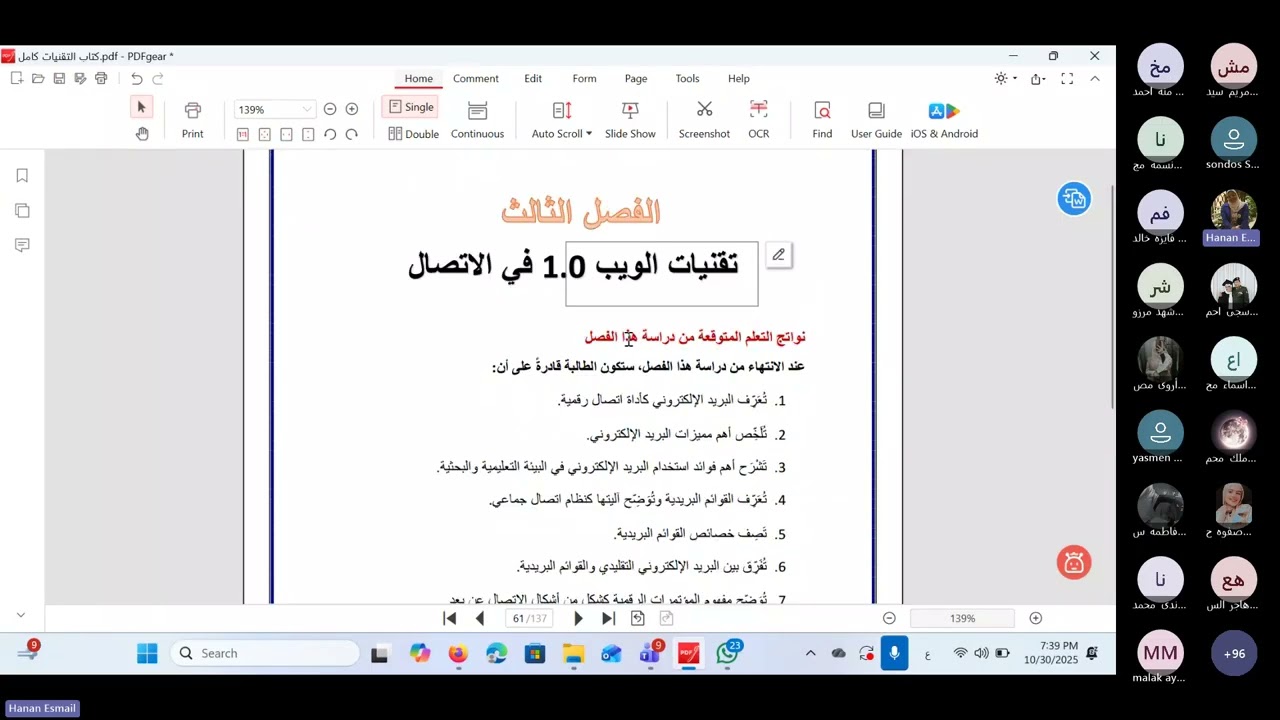The width and height of the screenshot is (1280, 720).
Task: Toggle Continuous scrolling mode
Action: tap(477, 119)
